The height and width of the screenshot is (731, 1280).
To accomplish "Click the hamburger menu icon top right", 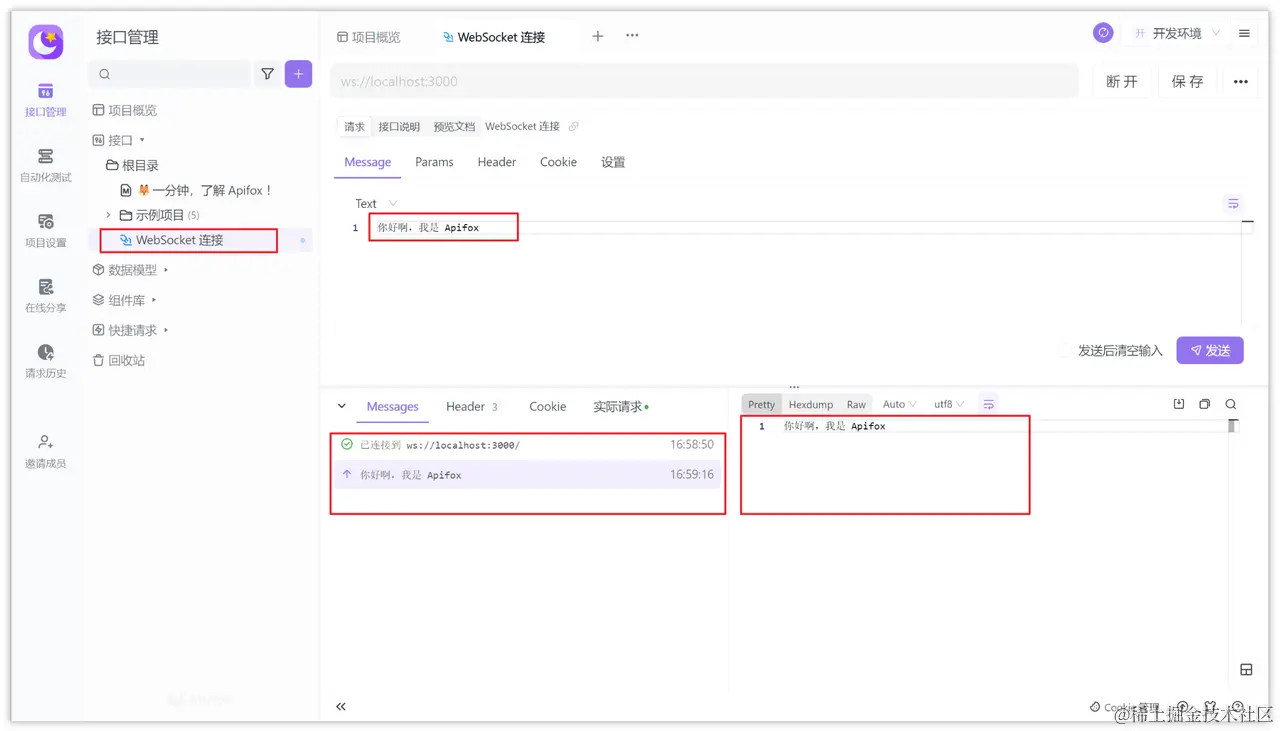I will click(x=1244, y=33).
